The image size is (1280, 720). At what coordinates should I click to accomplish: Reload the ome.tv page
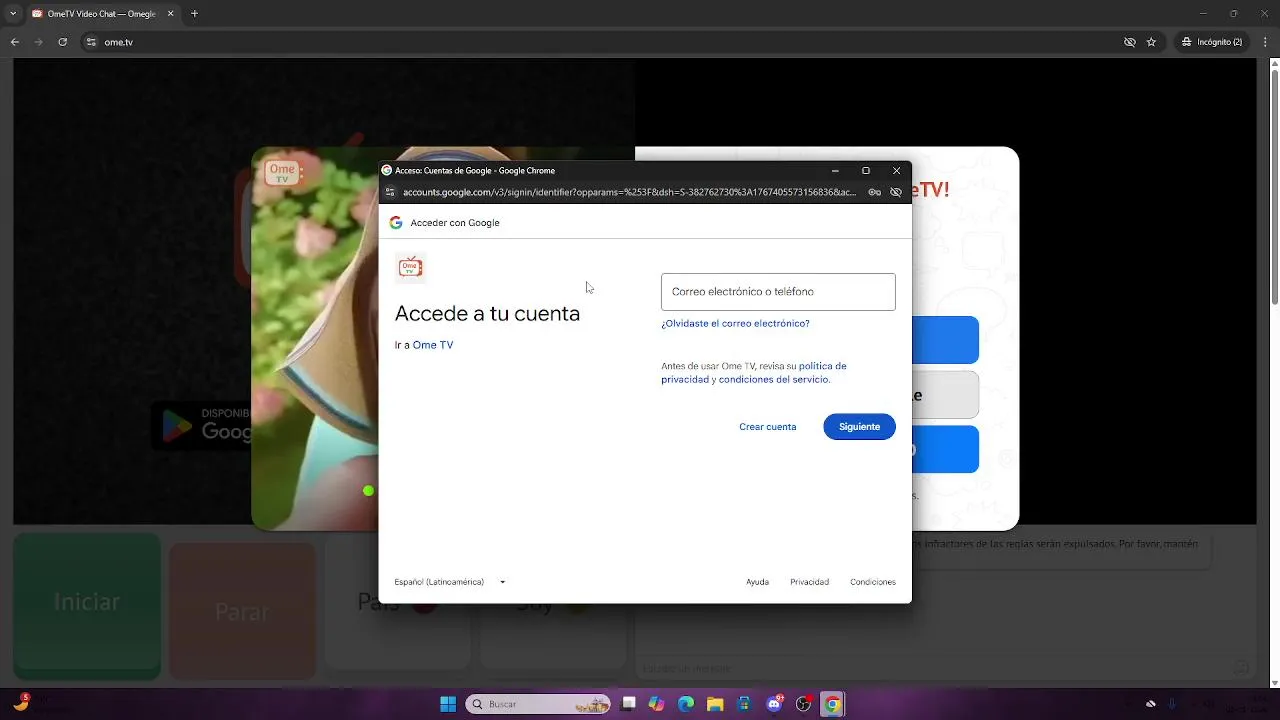point(63,42)
